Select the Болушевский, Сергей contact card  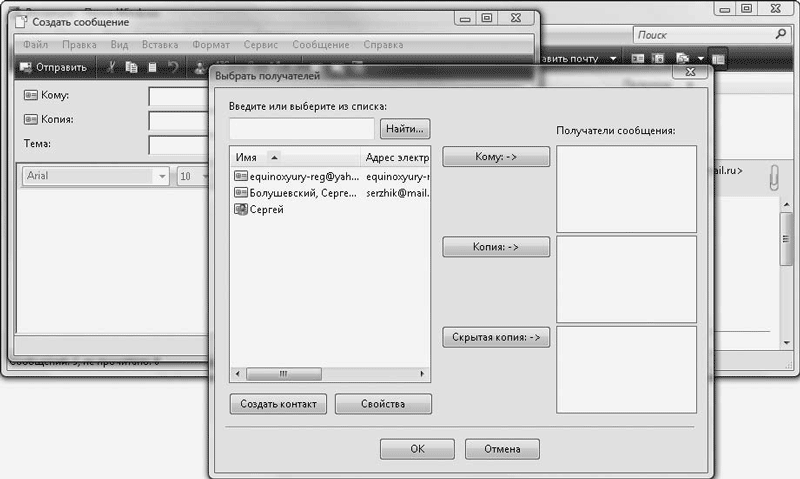295,192
